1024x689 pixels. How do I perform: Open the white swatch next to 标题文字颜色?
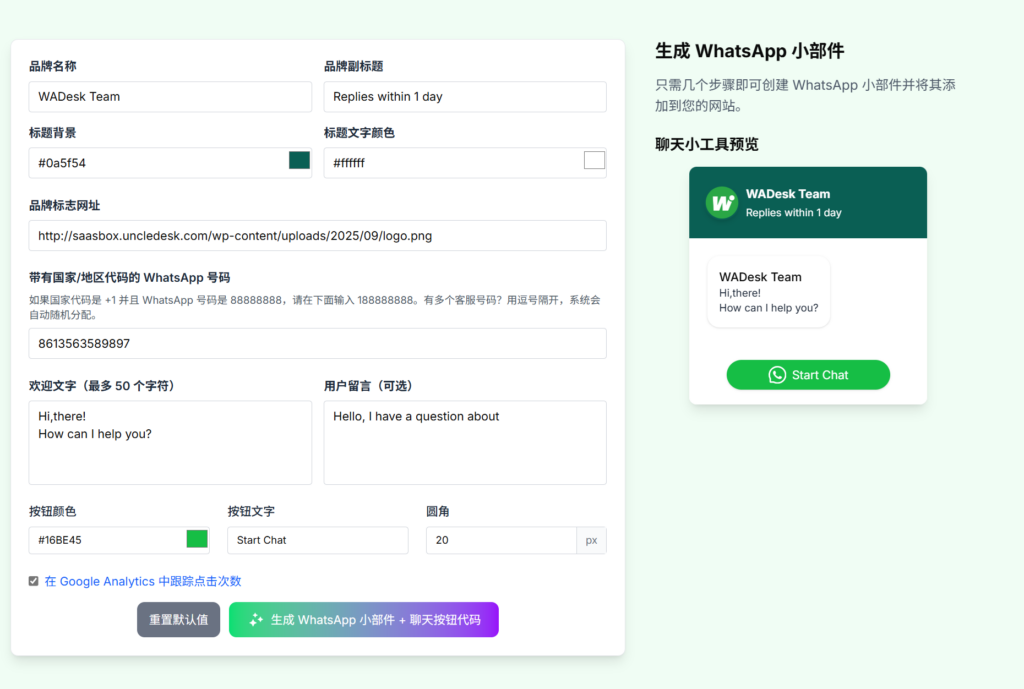click(x=592, y=162)
